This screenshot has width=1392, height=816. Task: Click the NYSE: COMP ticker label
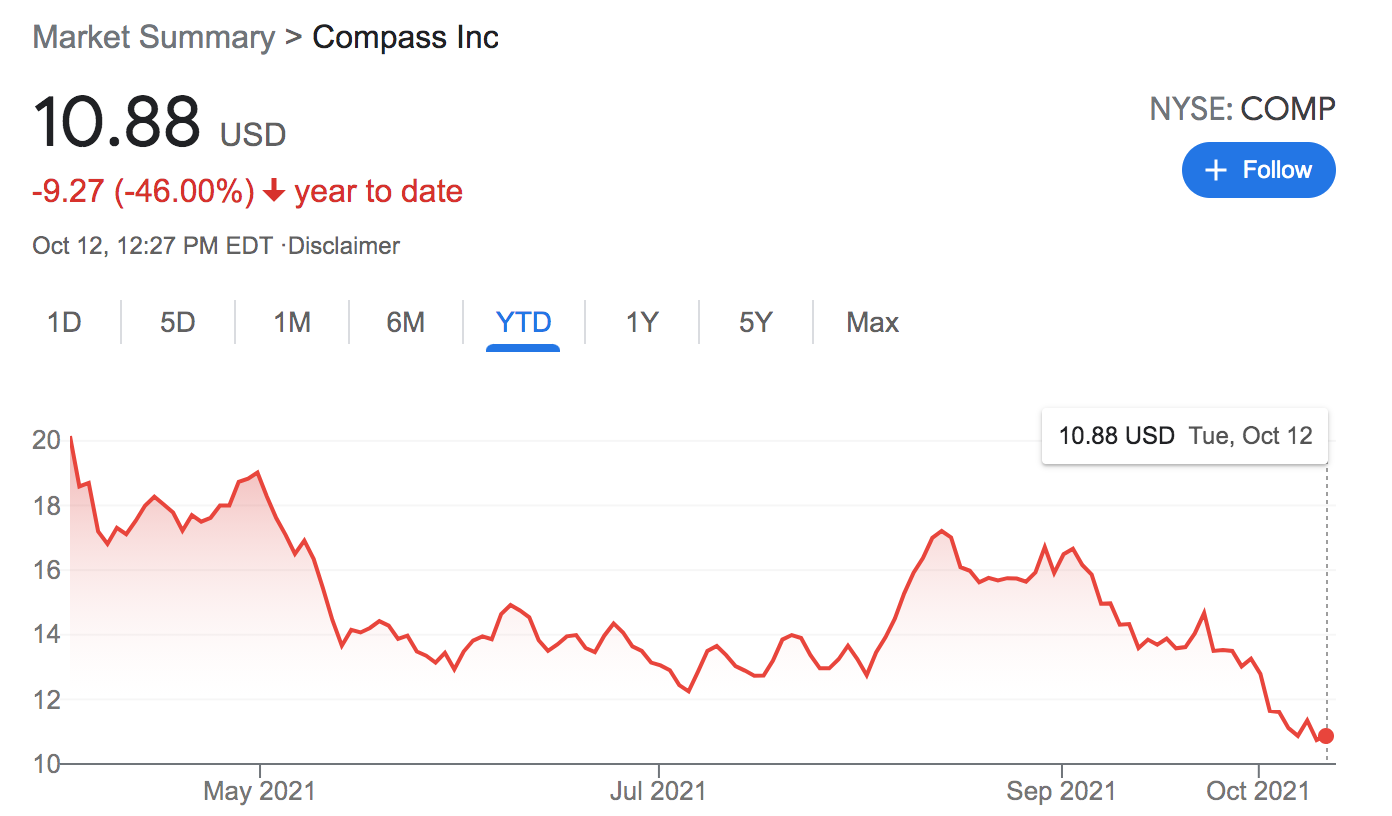1242,109
